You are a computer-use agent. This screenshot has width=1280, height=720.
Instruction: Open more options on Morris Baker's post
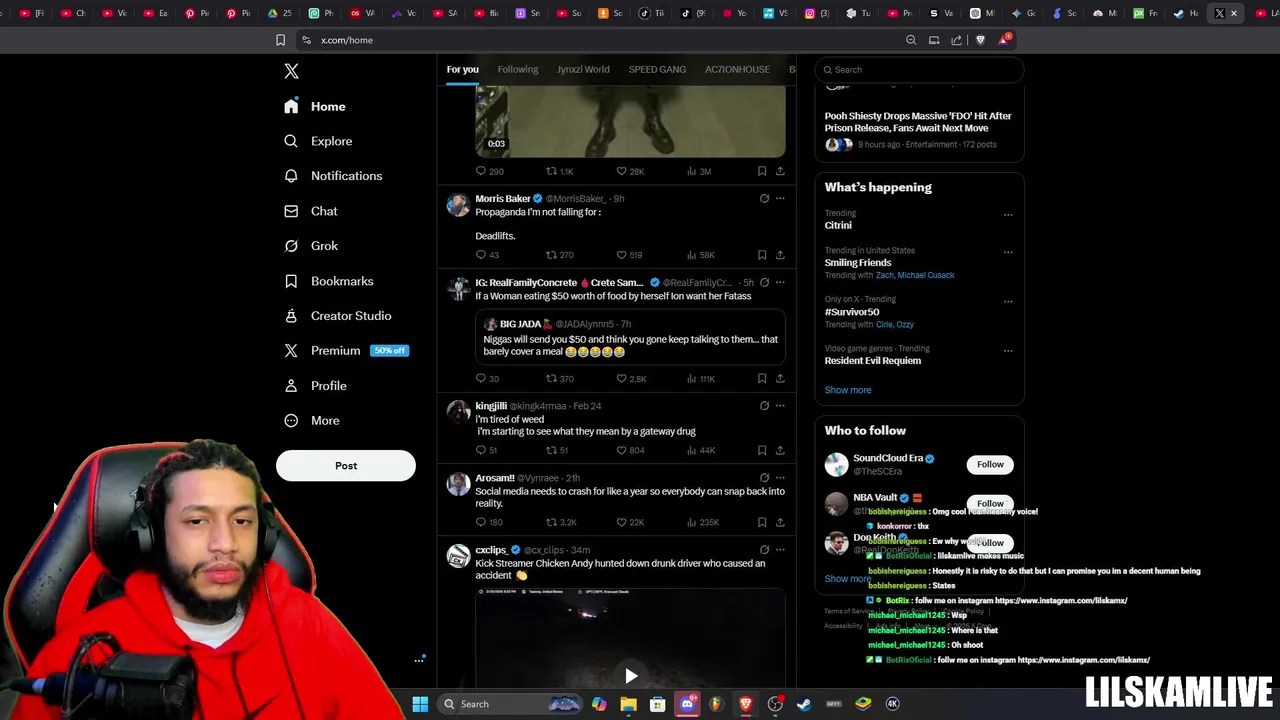pyautogui.click(x=780, y=198)
